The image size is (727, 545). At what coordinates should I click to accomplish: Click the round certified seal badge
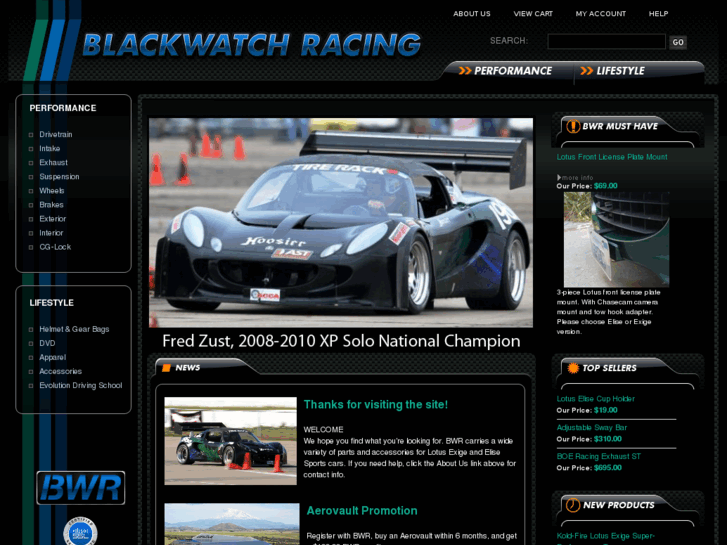(81, 532)
